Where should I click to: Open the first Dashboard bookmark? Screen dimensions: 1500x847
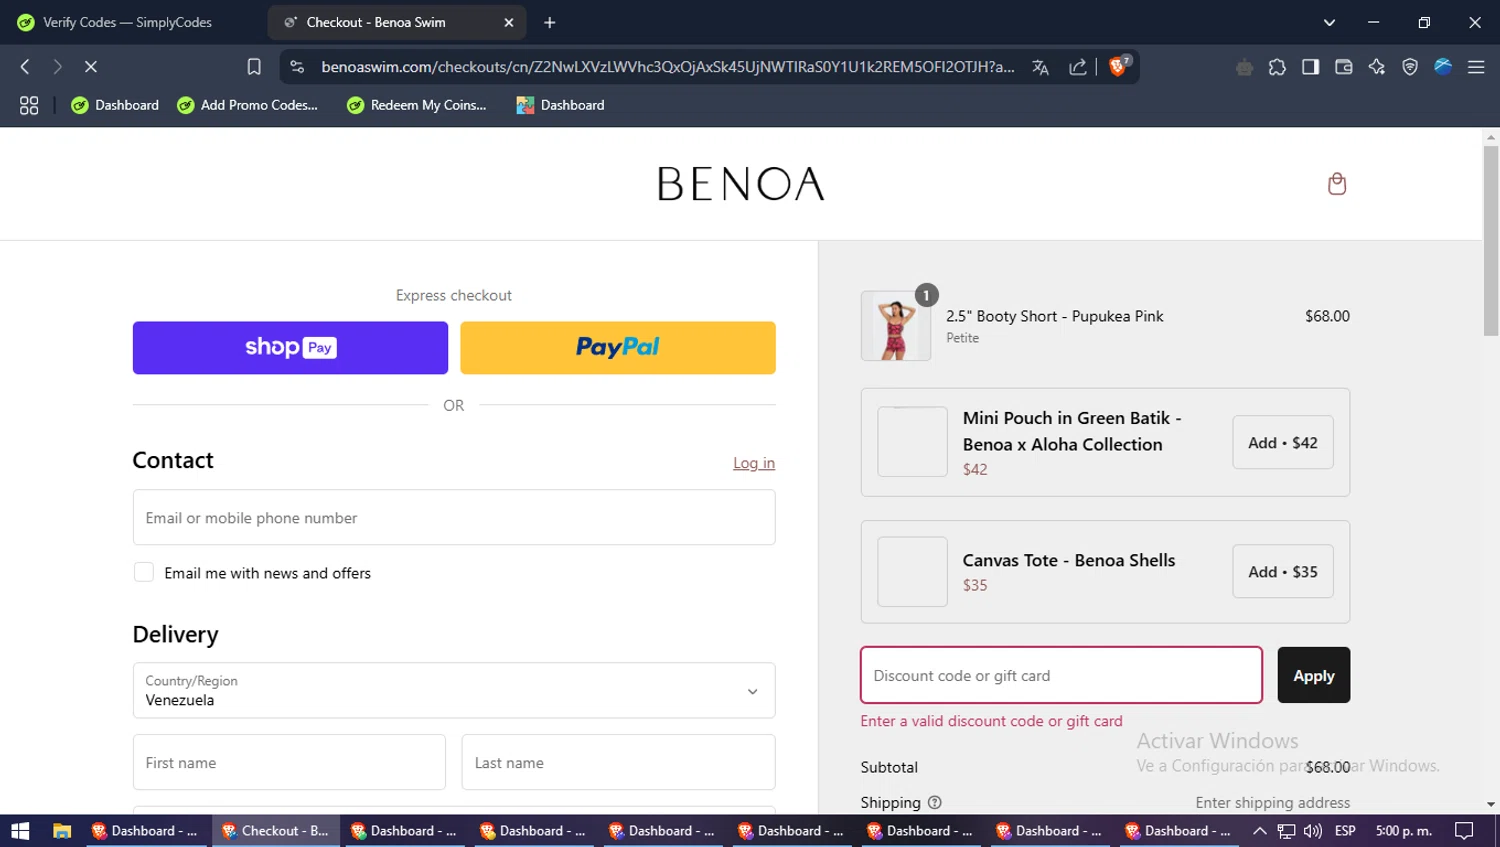(x=115, y=105)
